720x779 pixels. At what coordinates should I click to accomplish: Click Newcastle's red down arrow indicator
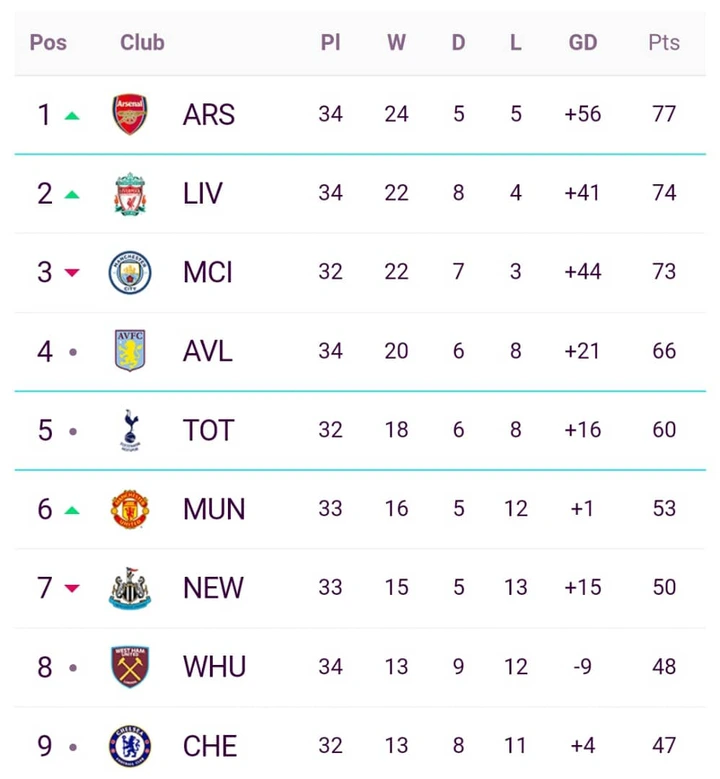coord(72,588)
